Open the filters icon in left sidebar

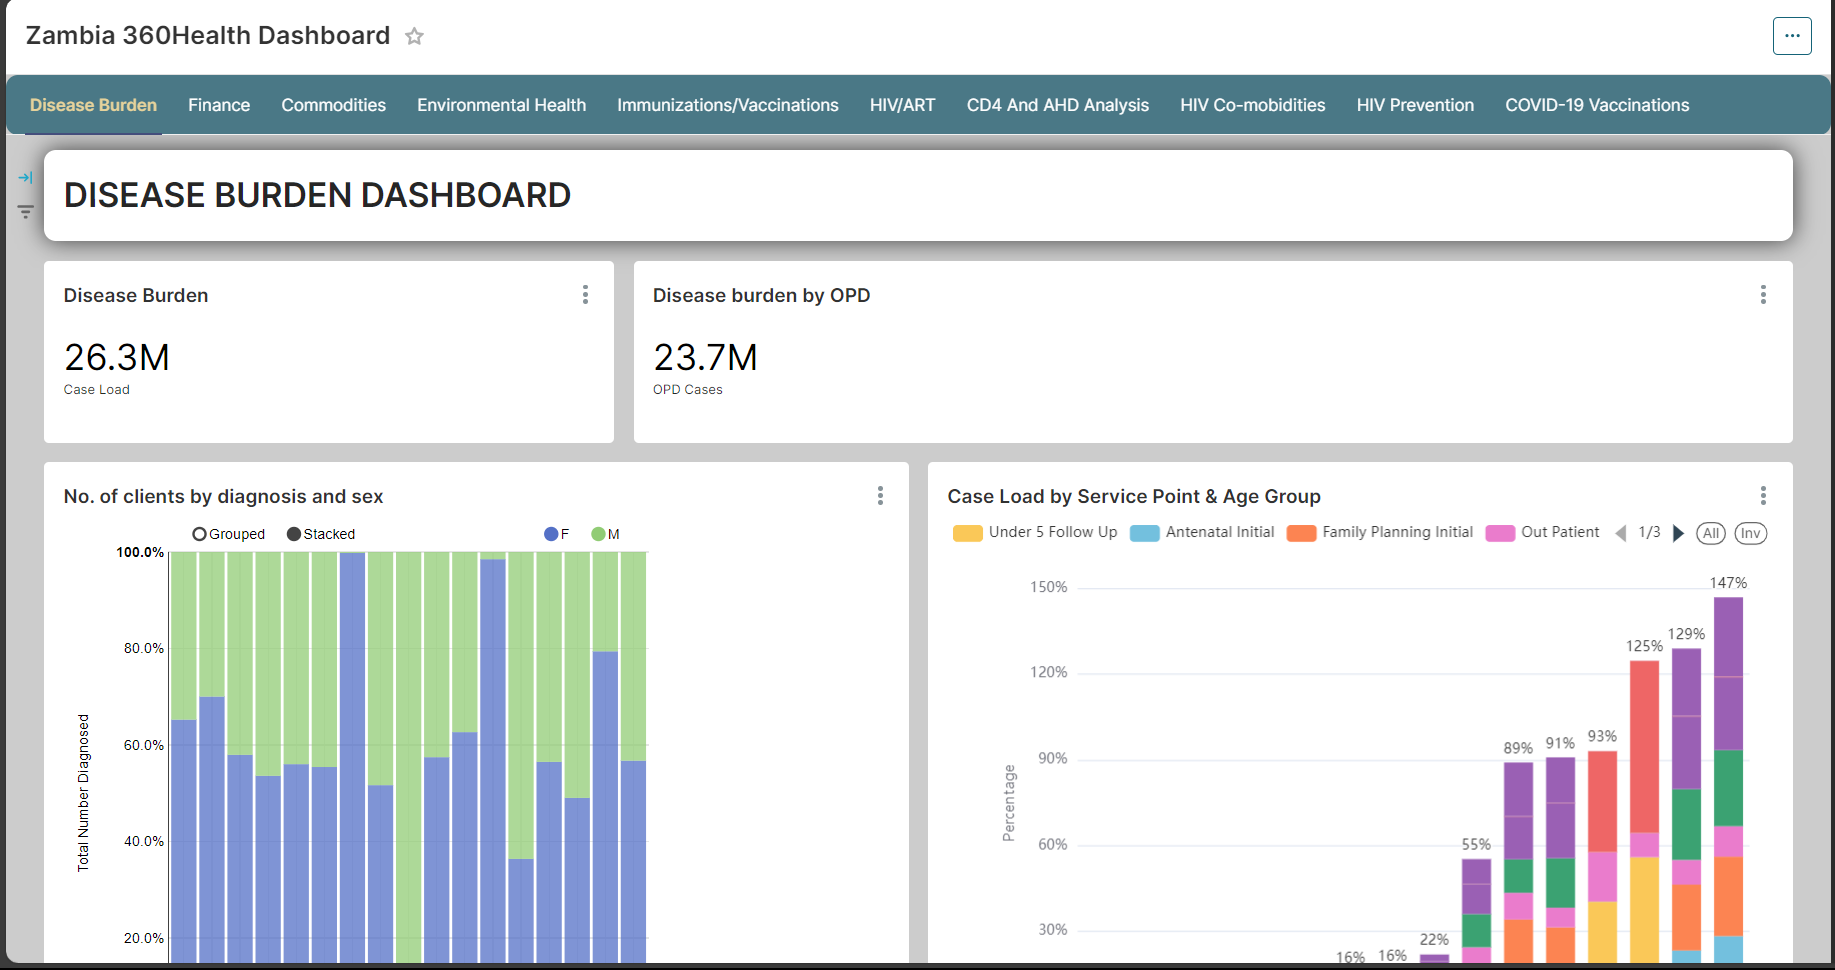pos(25,212)
